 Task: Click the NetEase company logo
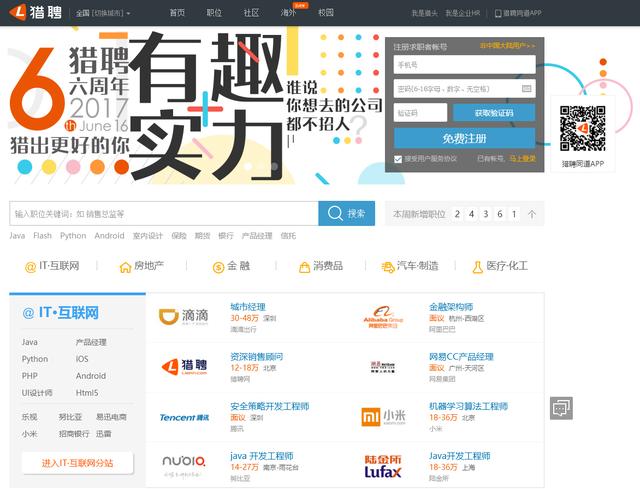pyautogui.click(x=382, y=367)
